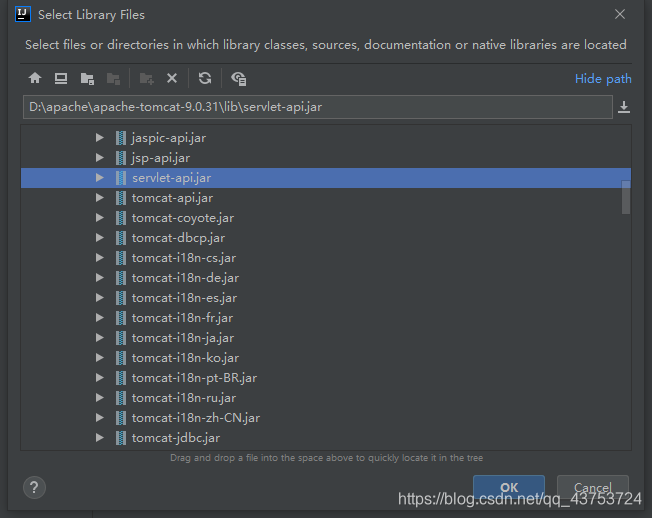Image resolution: width=652 pixels, height=518 pixels.
Task: Click the Desktop directory icon
Action: pos(61,78)
